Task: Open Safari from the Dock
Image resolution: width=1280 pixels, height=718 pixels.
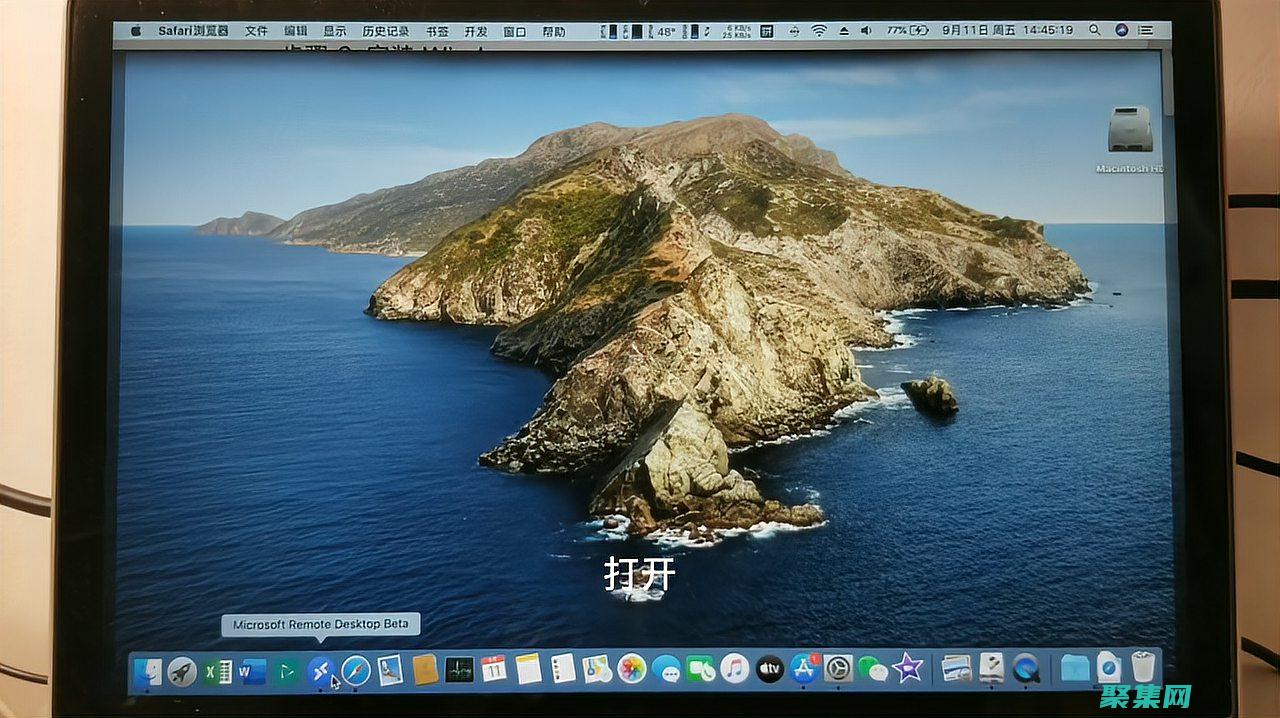Action: [356, 672]
